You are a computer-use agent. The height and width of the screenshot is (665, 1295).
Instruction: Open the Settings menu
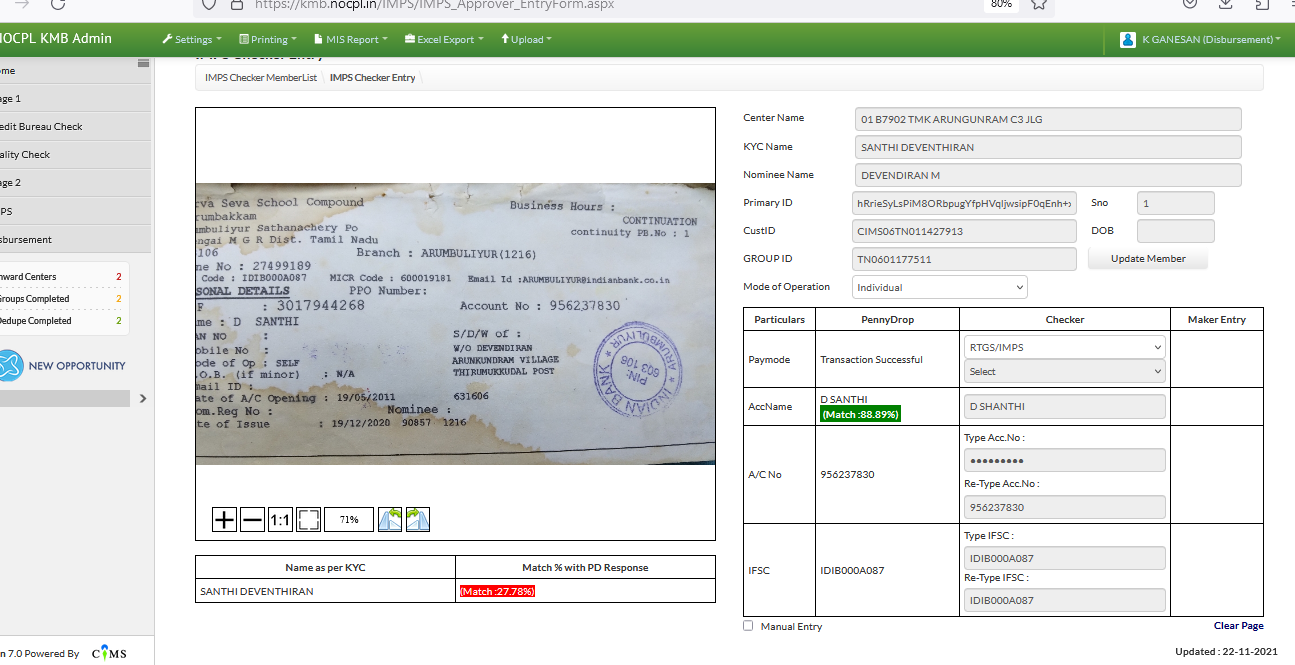coord(193,40)
